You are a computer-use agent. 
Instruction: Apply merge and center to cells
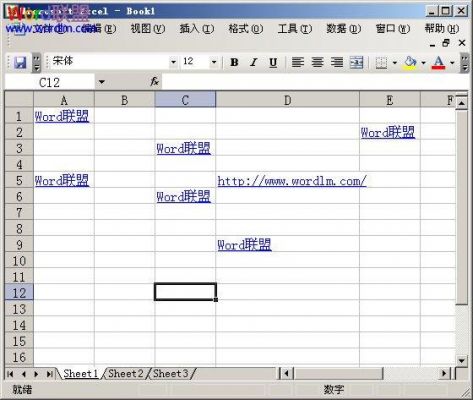click(356, 62)
